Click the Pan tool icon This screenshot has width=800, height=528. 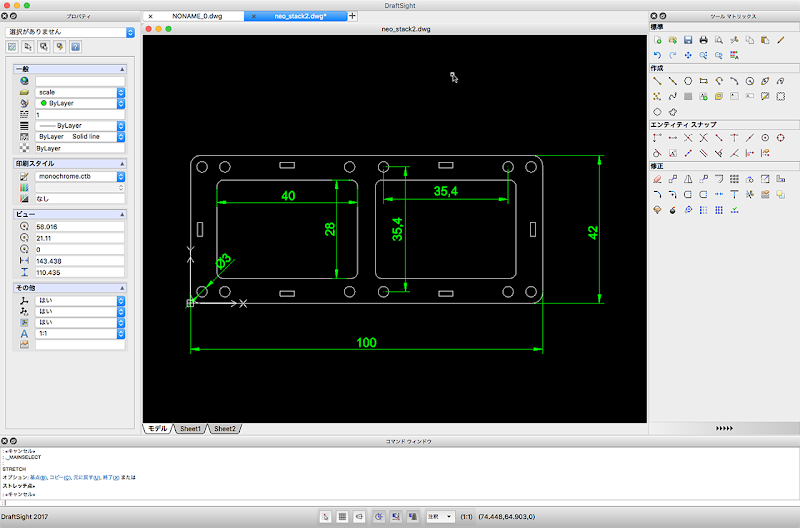688,55
